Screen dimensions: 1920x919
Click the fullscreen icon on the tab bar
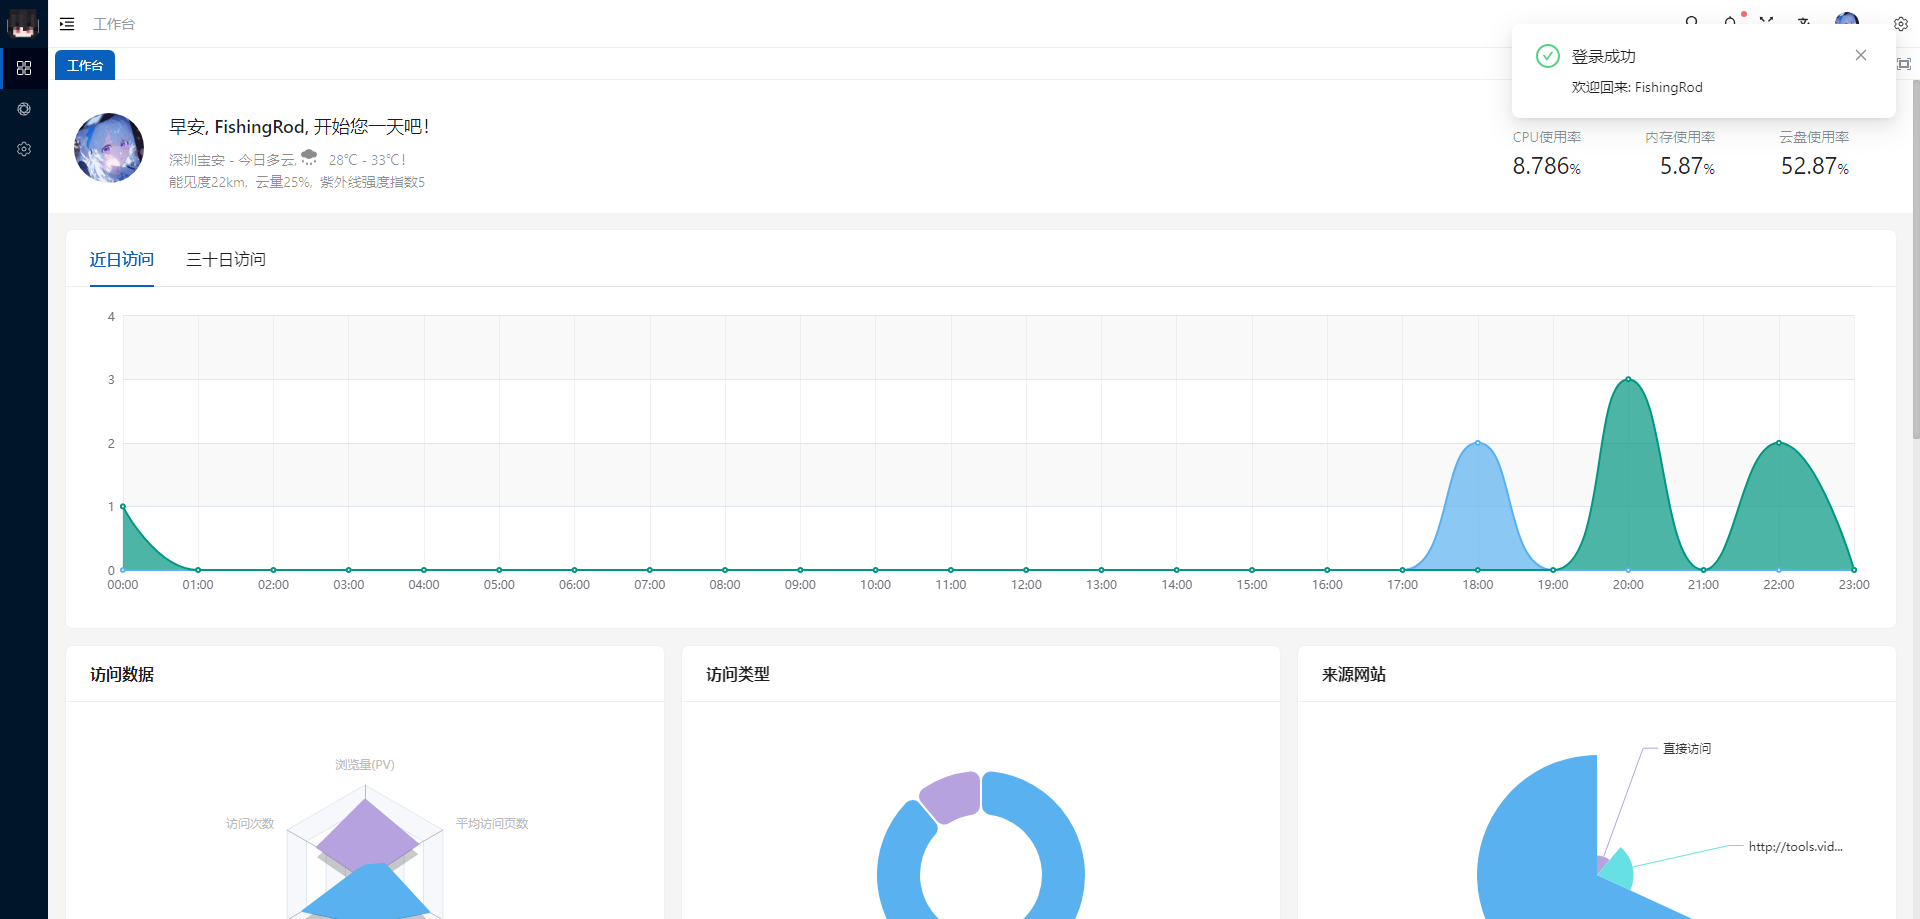(1904, 64)
